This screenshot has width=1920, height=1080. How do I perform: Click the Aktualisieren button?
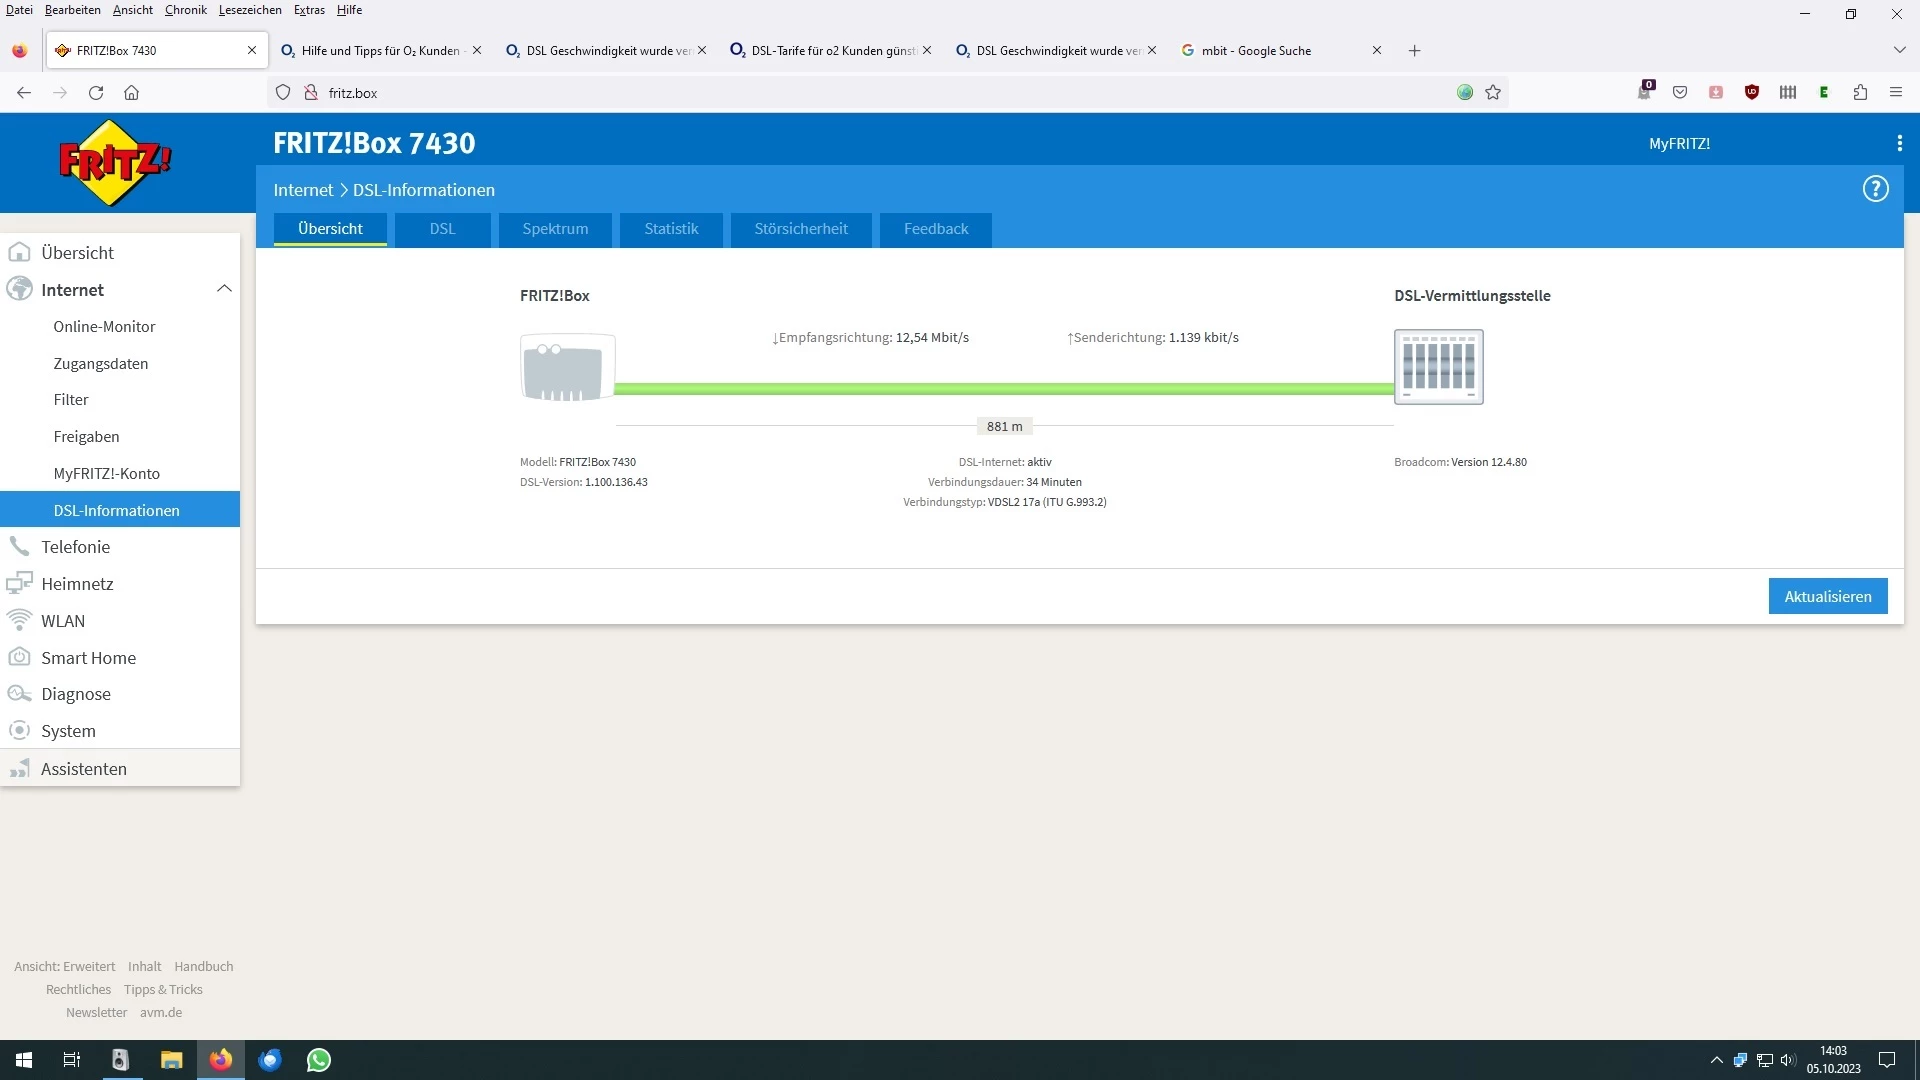(1827, 596)
